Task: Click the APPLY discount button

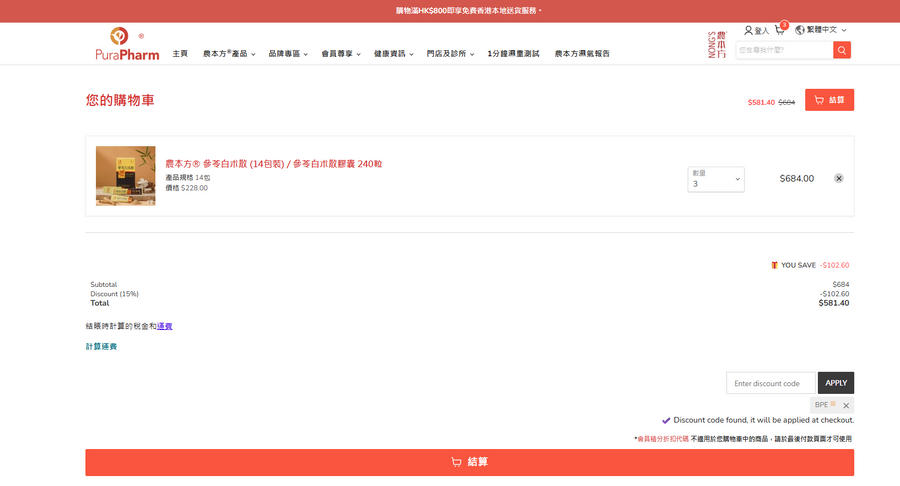Action: (x=836, y=383)
